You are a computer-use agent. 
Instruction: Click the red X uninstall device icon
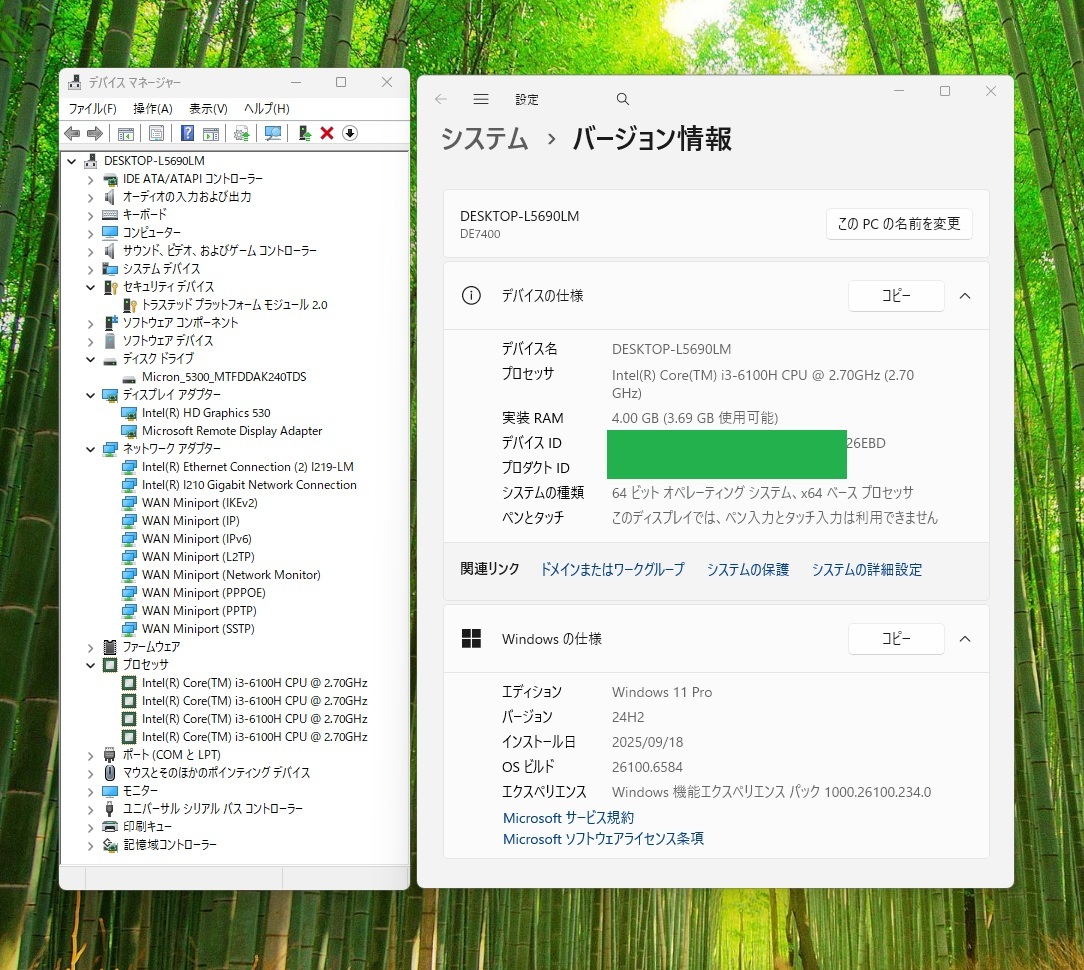pos(327,133)
